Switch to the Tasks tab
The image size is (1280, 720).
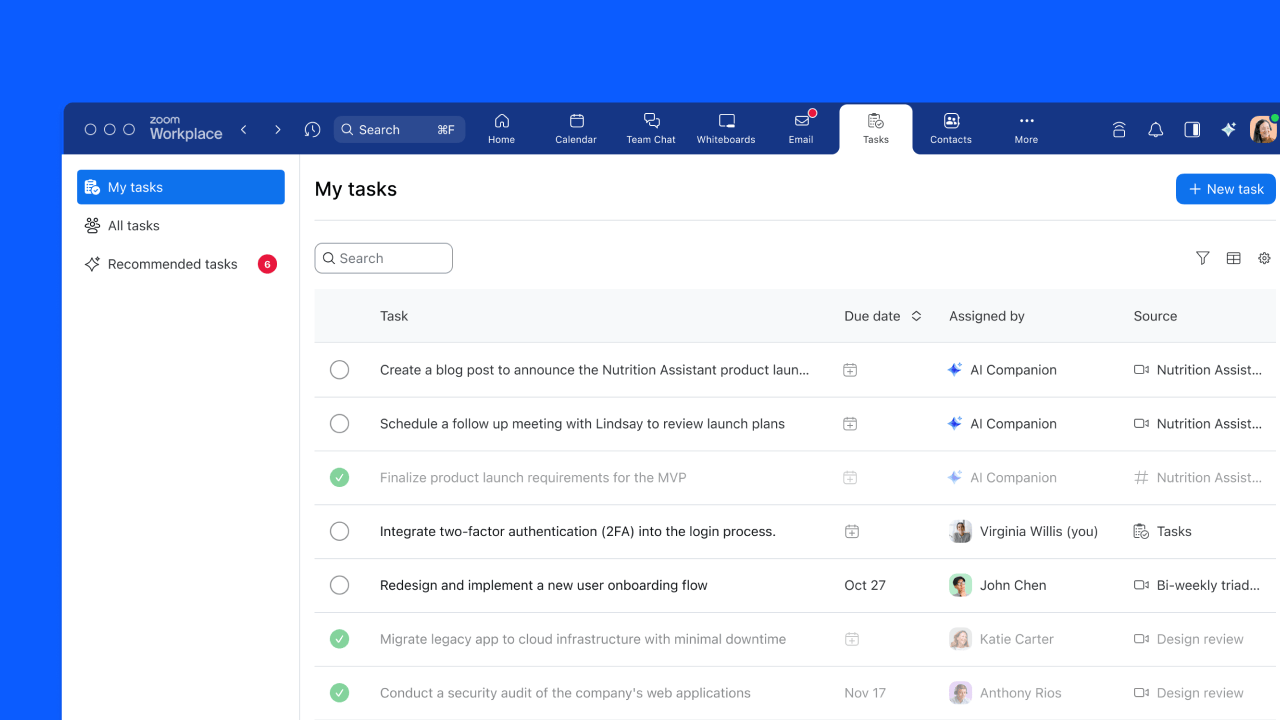click(875, 128)
